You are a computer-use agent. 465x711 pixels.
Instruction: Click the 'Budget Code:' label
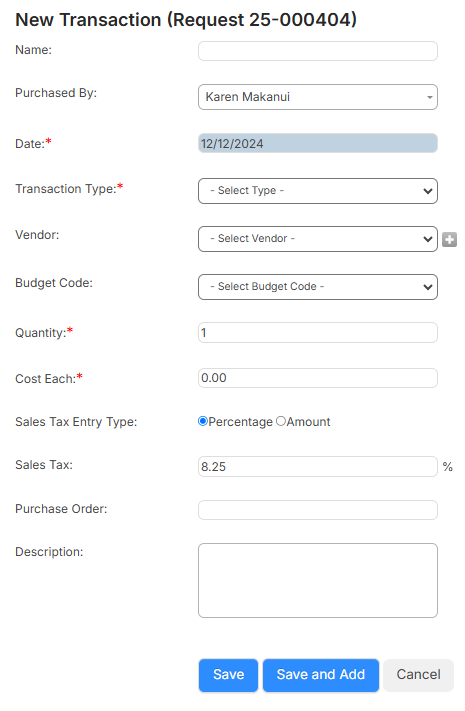pyautogui.click(x=54, y=283)
